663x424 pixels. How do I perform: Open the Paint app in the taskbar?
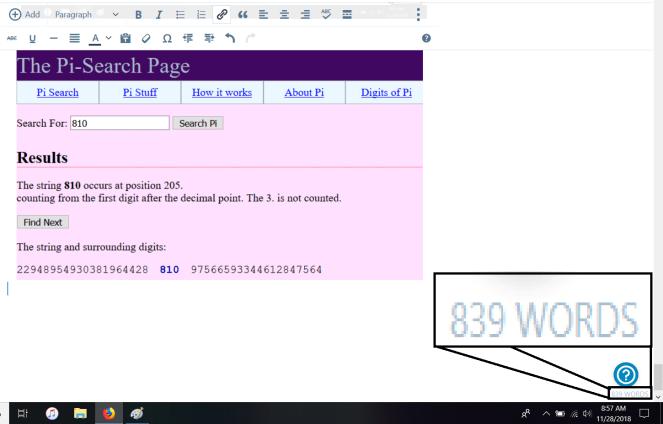[x=137, y=413]
